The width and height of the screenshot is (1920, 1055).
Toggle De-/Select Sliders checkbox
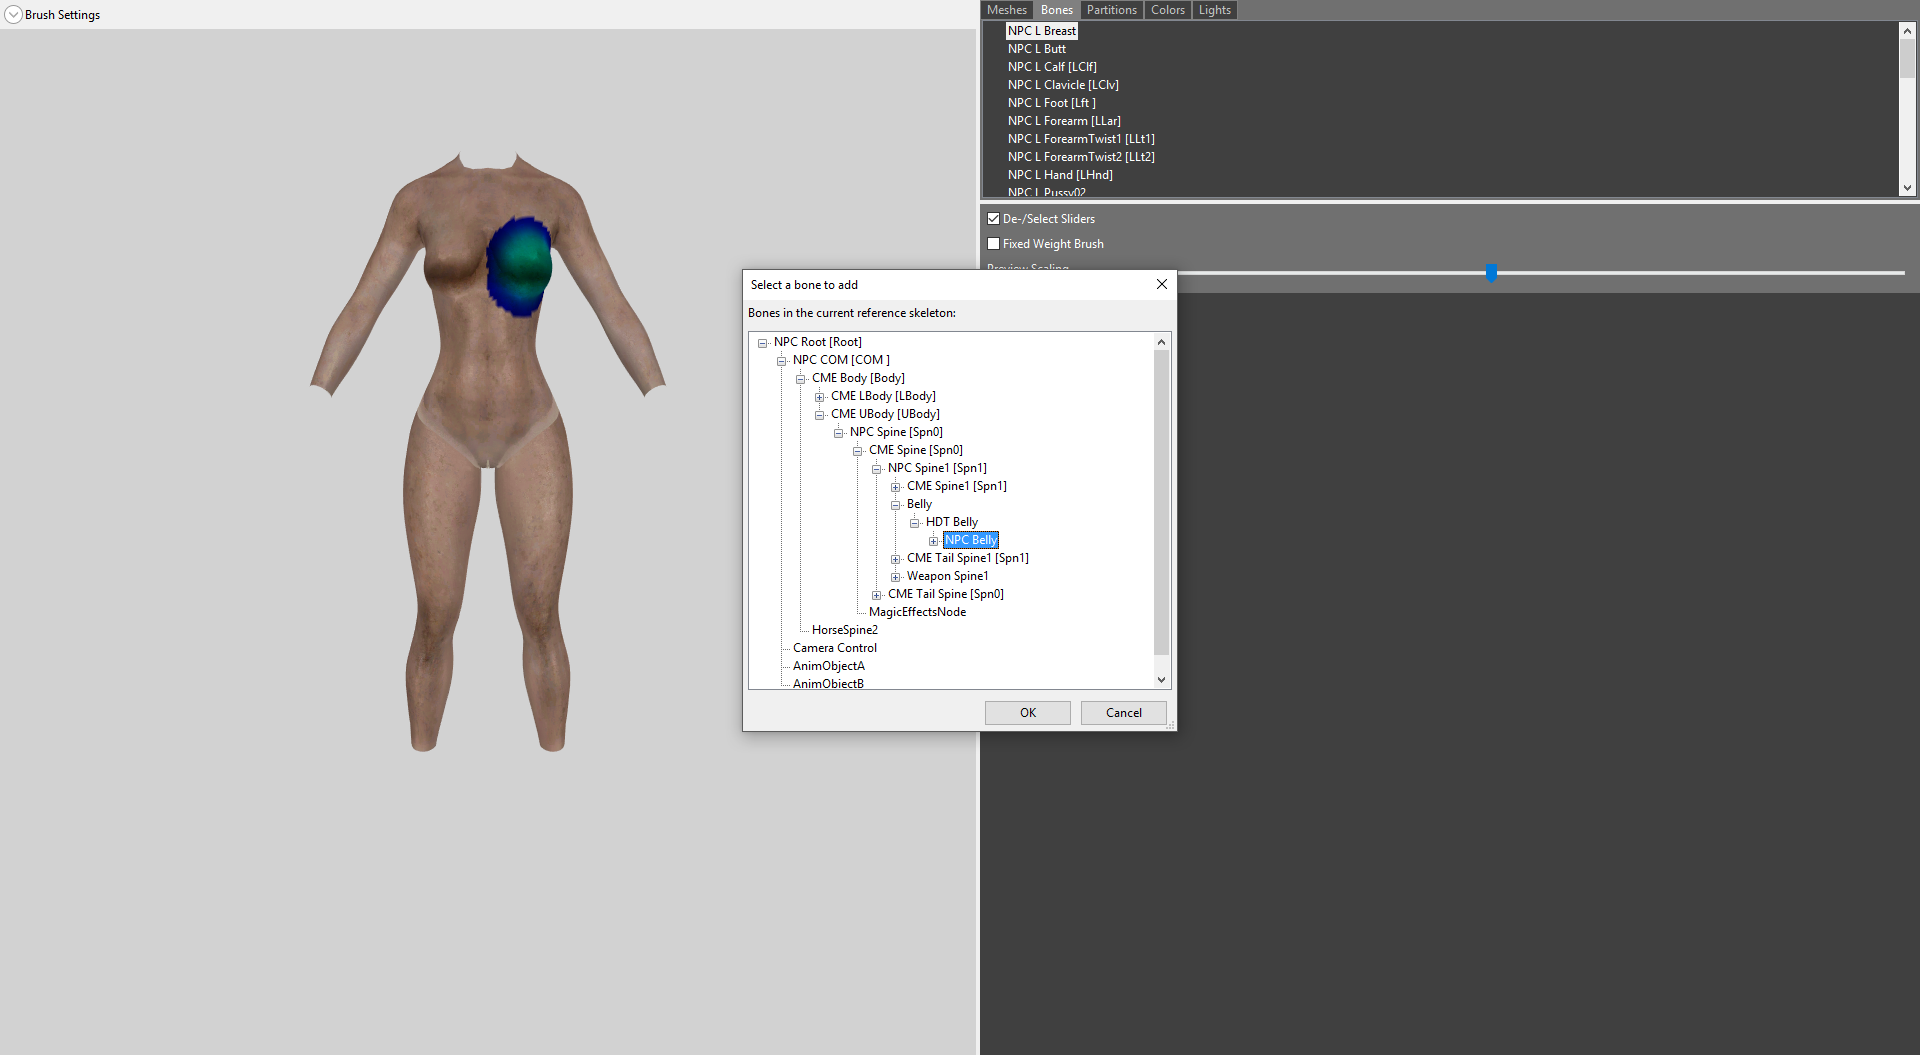click(x=993, y=219)
